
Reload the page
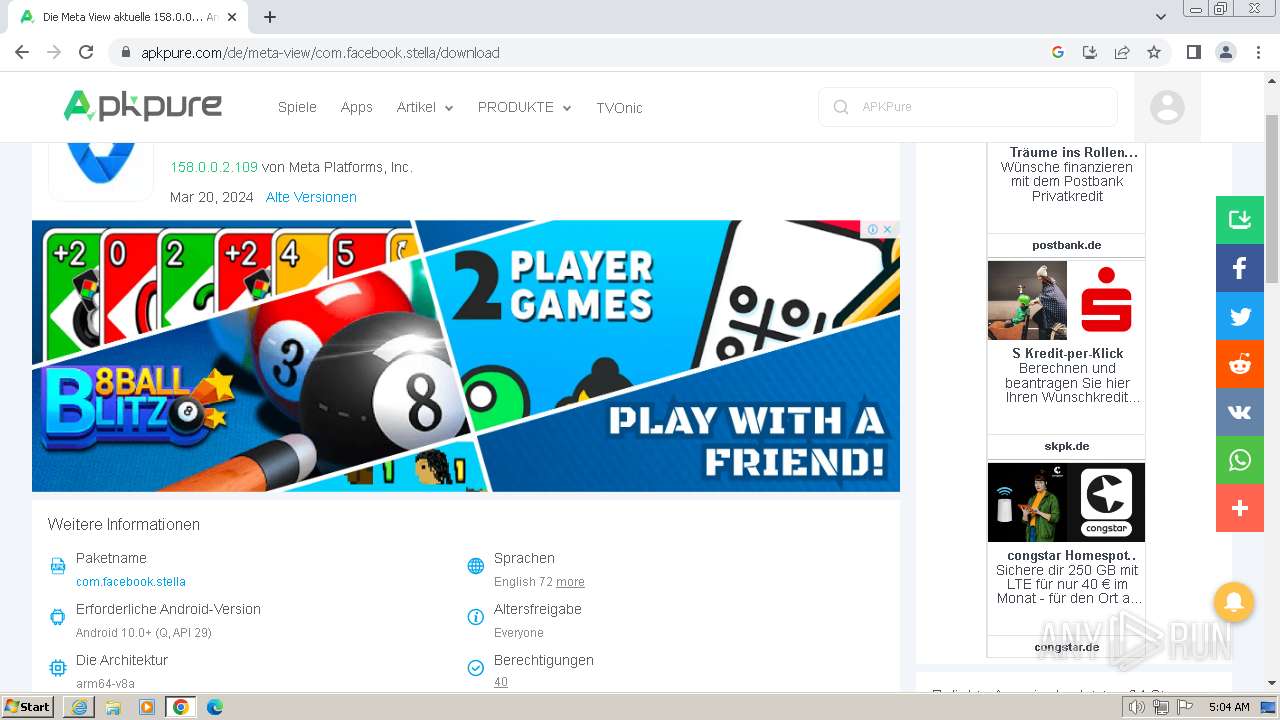pyautogui.click(x=86, y=52)
